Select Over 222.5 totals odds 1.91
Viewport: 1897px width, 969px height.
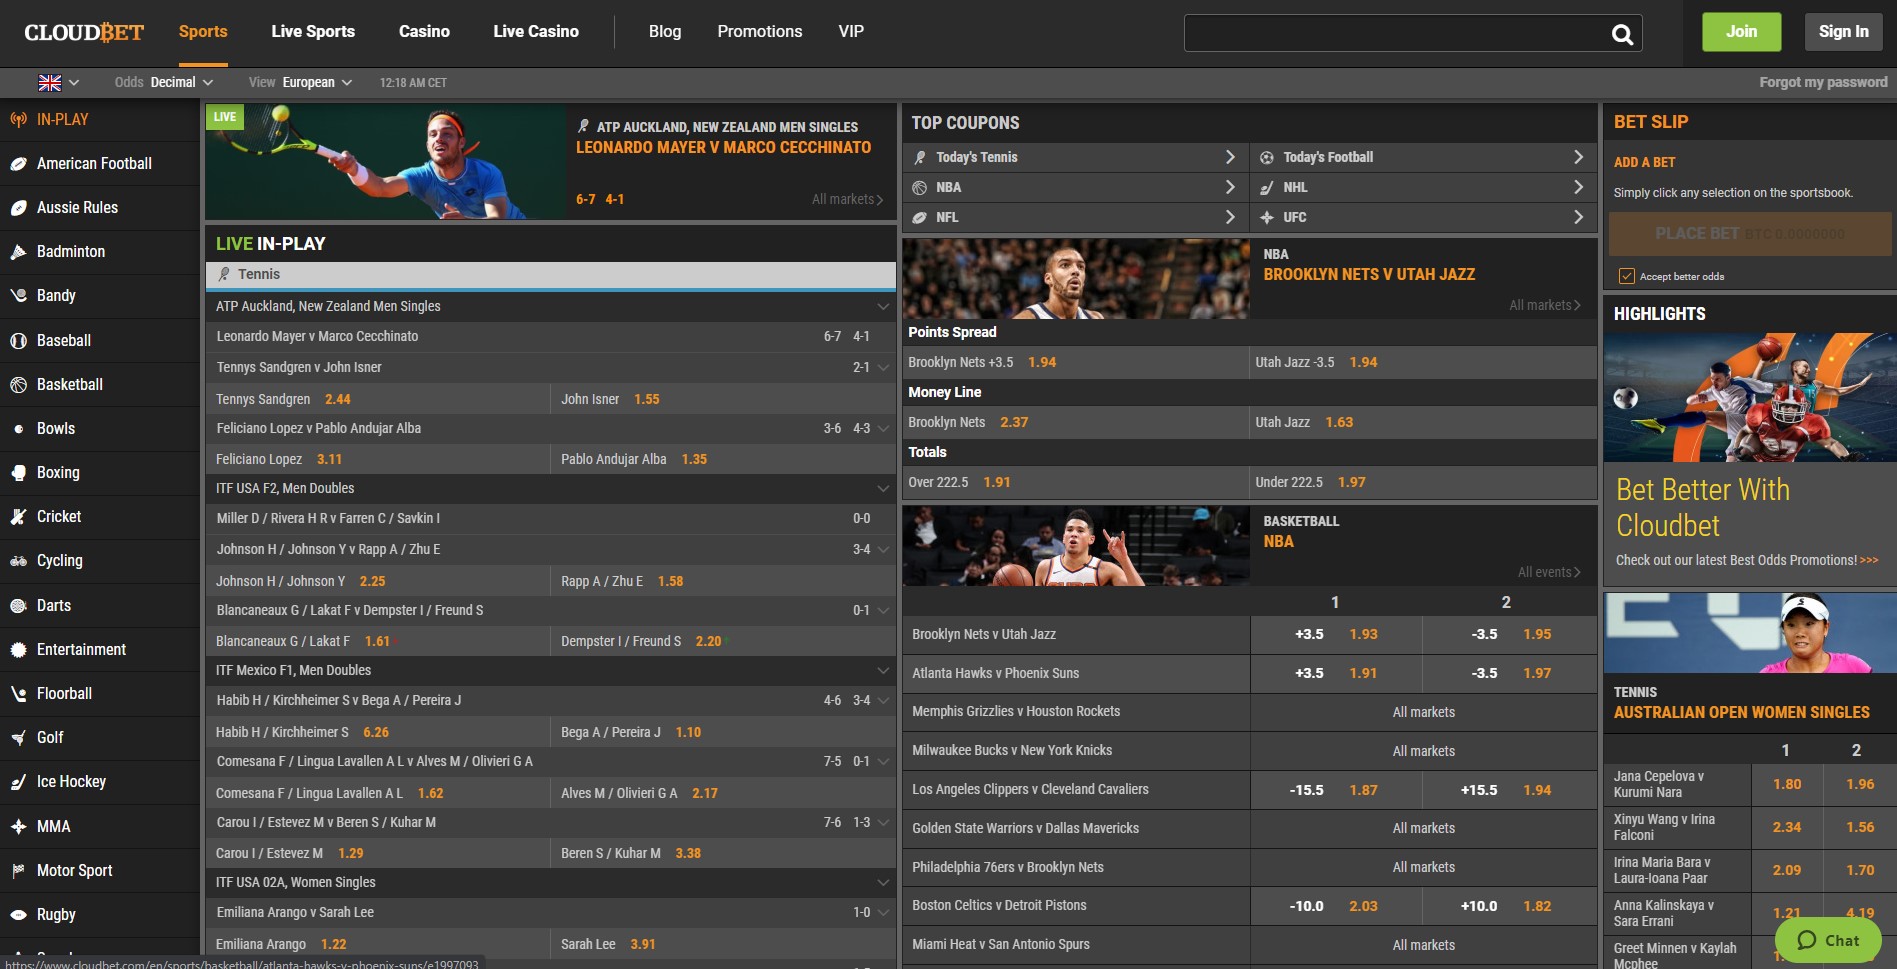(997, 482)
